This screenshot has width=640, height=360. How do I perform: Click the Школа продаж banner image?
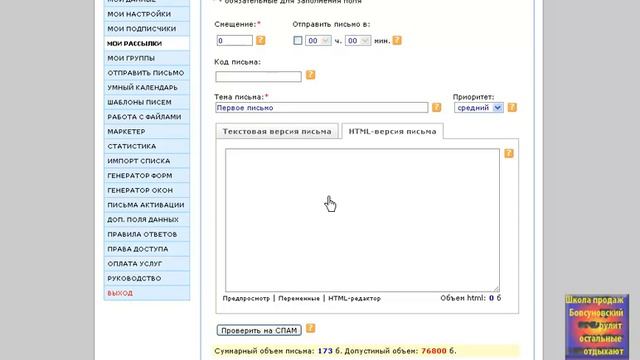pyautogui.click(x=597, y=327)
